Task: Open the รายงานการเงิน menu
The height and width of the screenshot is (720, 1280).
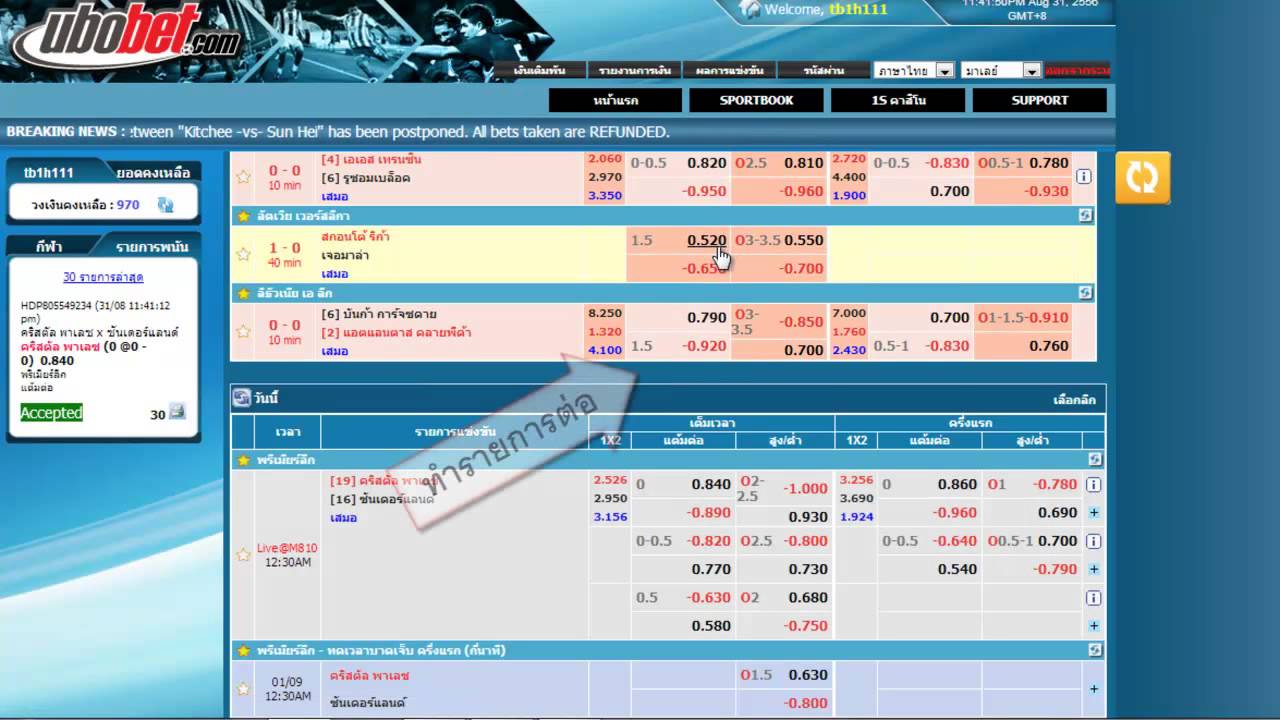Action: [635, 71]
